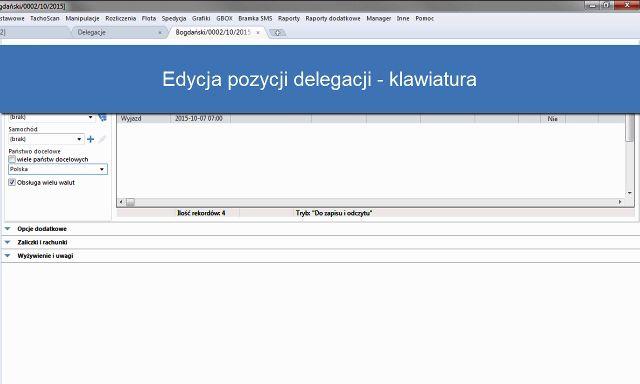The height and width of the screenshot is (384, 640).
Task: Open the TachoScan menu
Action: [45, 18]
